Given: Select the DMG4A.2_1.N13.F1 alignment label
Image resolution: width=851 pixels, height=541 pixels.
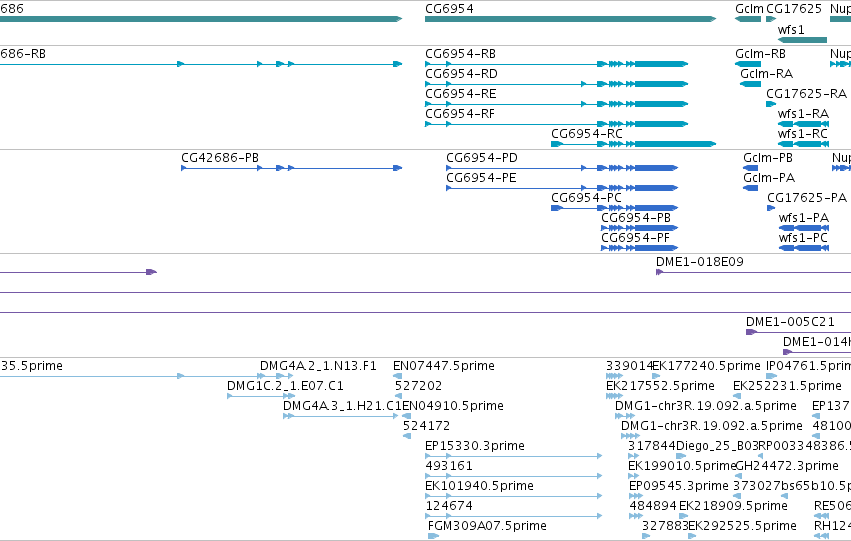Looking at the screenshot, I should click(x=318, y=366).
